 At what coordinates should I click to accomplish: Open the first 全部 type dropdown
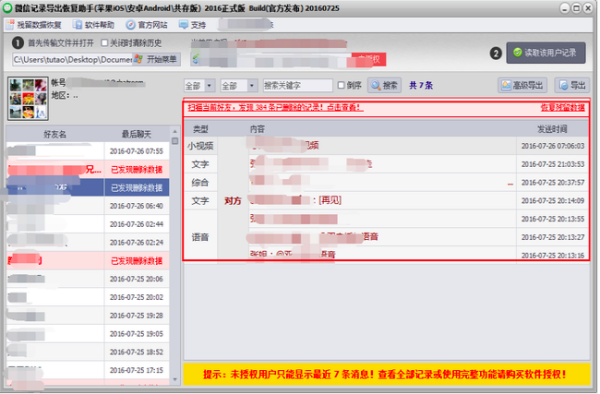point(199,86)
